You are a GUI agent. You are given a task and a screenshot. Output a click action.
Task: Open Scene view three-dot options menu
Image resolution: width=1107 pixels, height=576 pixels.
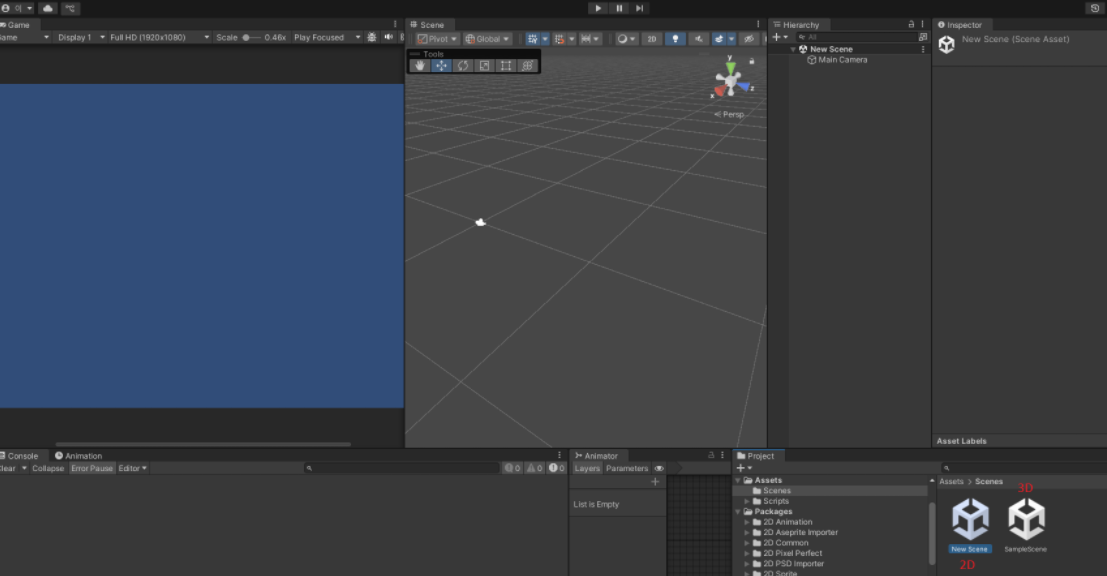tap(758, 24)
